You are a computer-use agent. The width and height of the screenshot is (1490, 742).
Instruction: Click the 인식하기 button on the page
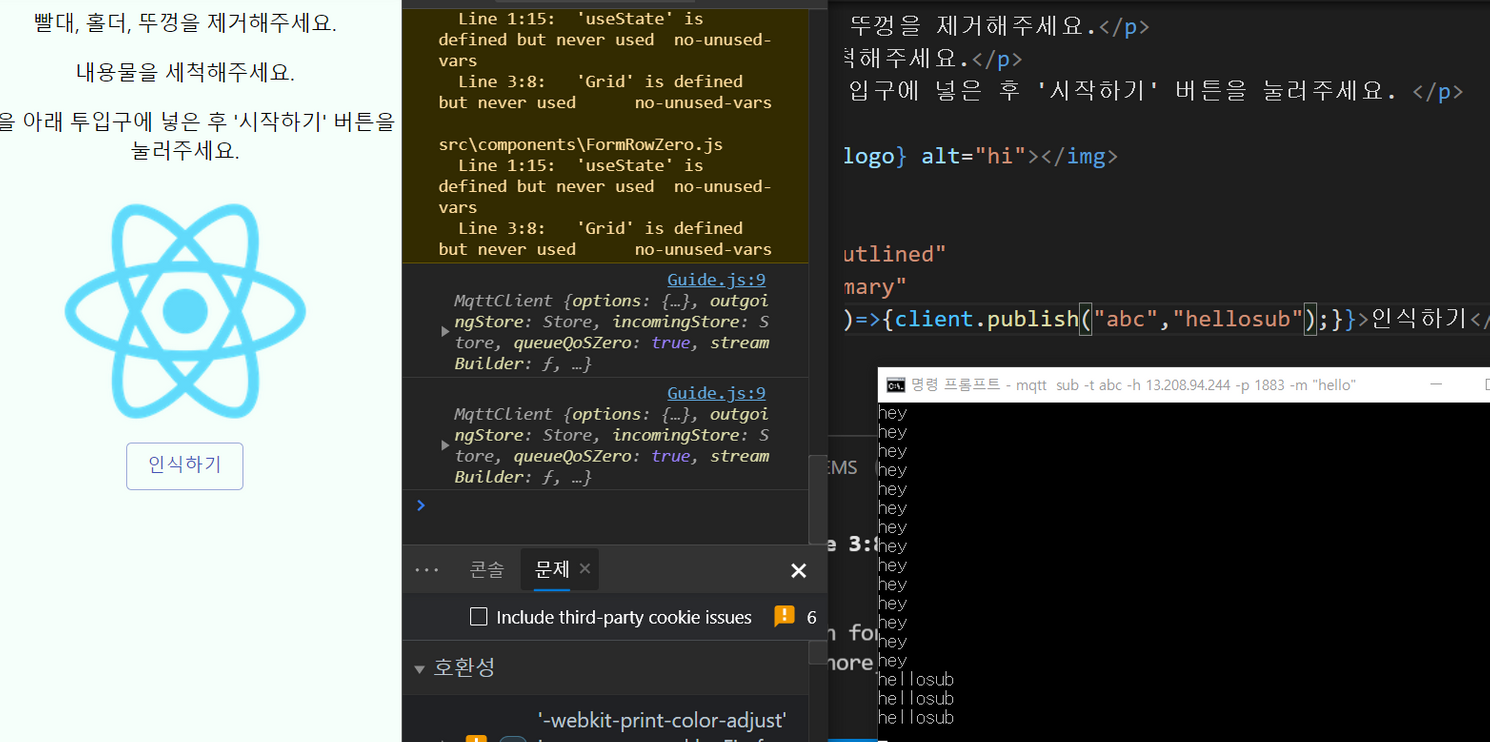[185, 466]
